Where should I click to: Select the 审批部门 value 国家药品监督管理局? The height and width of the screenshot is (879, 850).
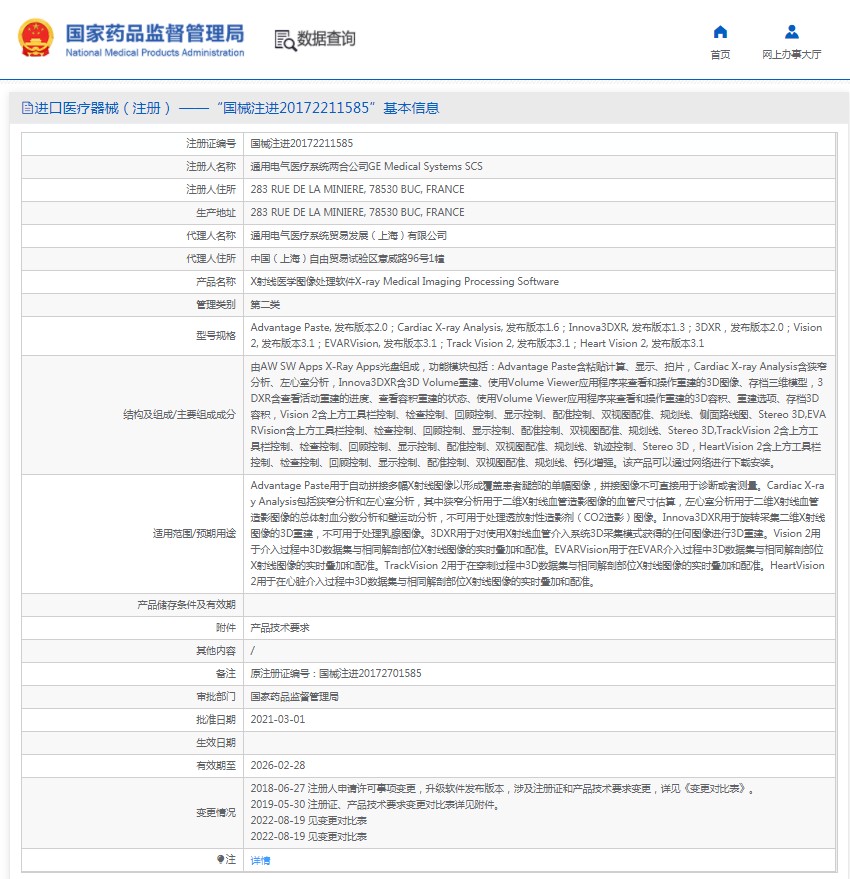pos(294,697)
